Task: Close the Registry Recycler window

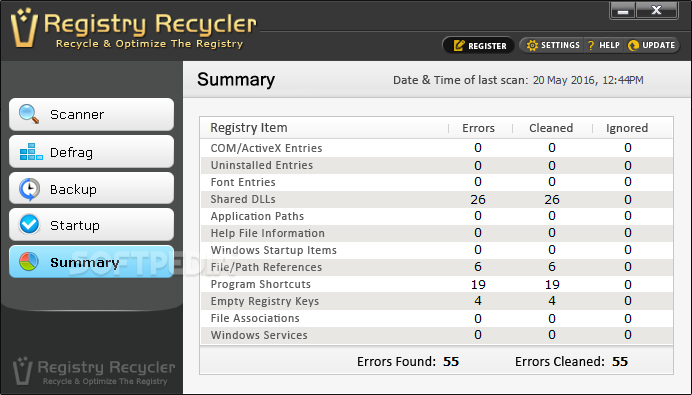Action: [x=657, y=11]
